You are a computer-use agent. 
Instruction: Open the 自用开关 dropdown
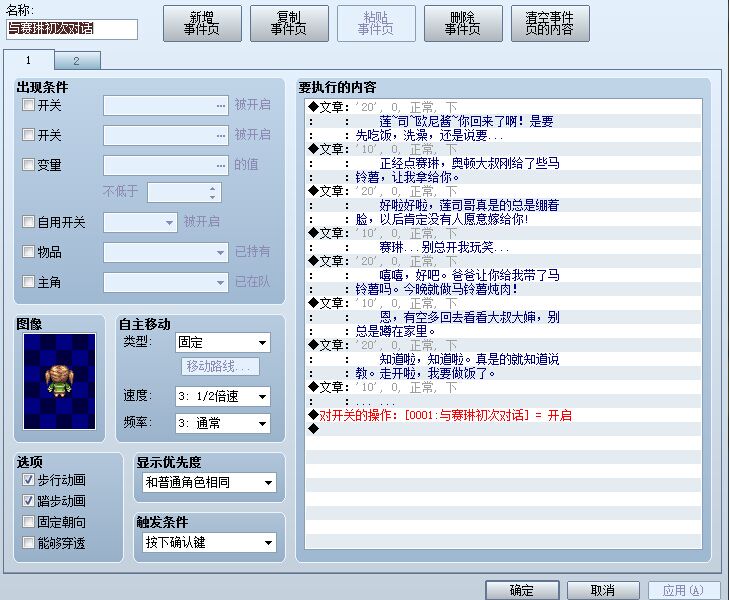[140, 223]
